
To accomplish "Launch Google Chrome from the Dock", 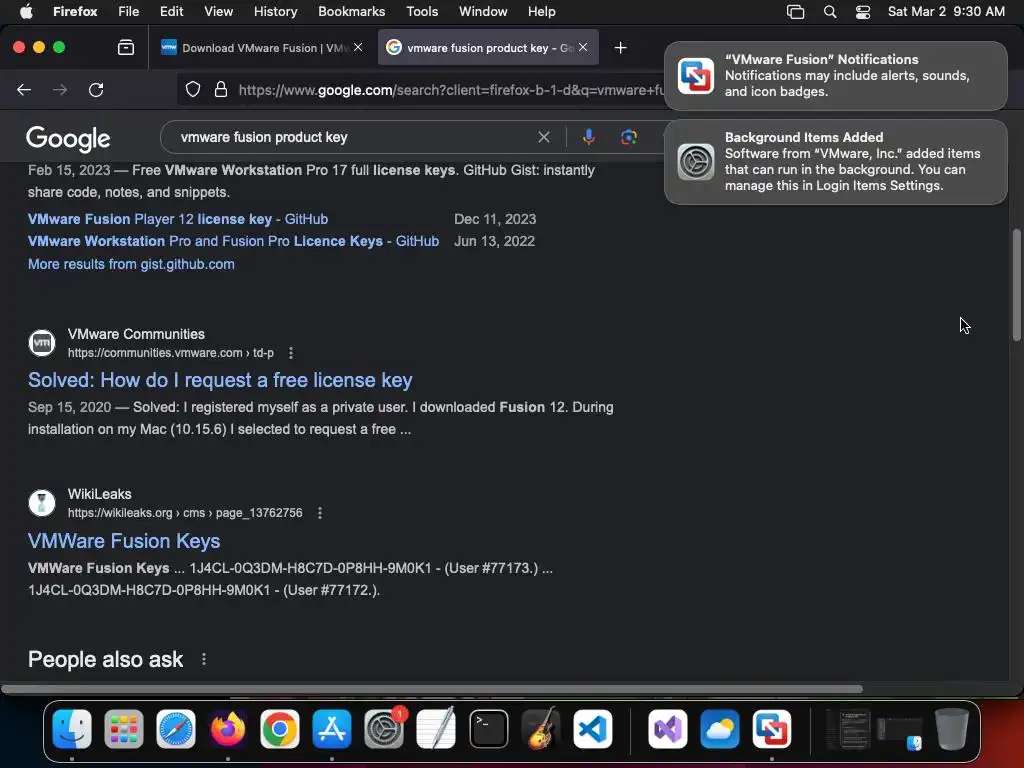I will tap(280, 728).
